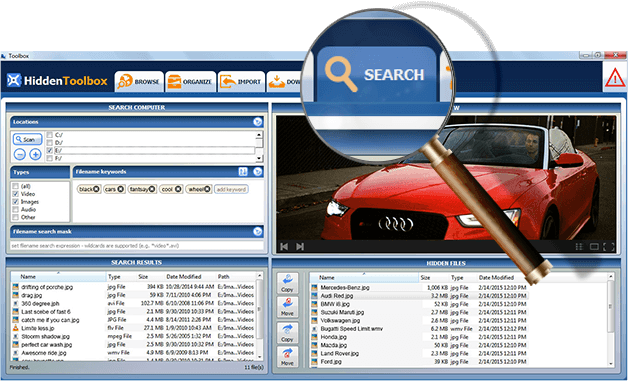Remove the 'fantsay' keyword tag
This screenshot has width=628, height=381.
152,189
